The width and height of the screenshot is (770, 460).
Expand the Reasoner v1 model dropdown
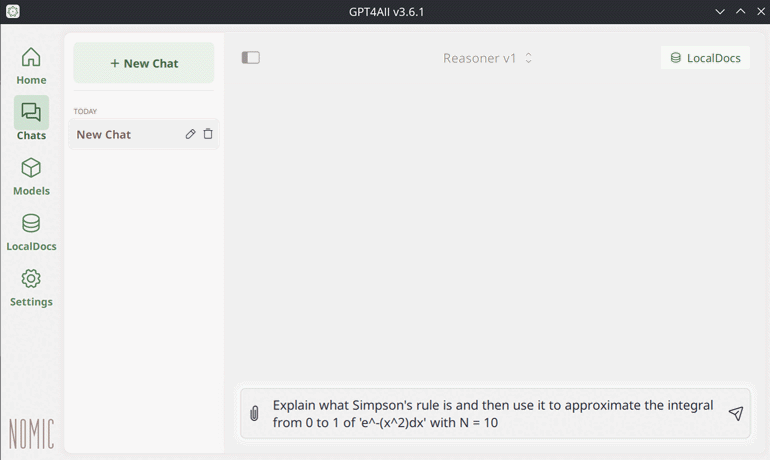tap(480, 58)
